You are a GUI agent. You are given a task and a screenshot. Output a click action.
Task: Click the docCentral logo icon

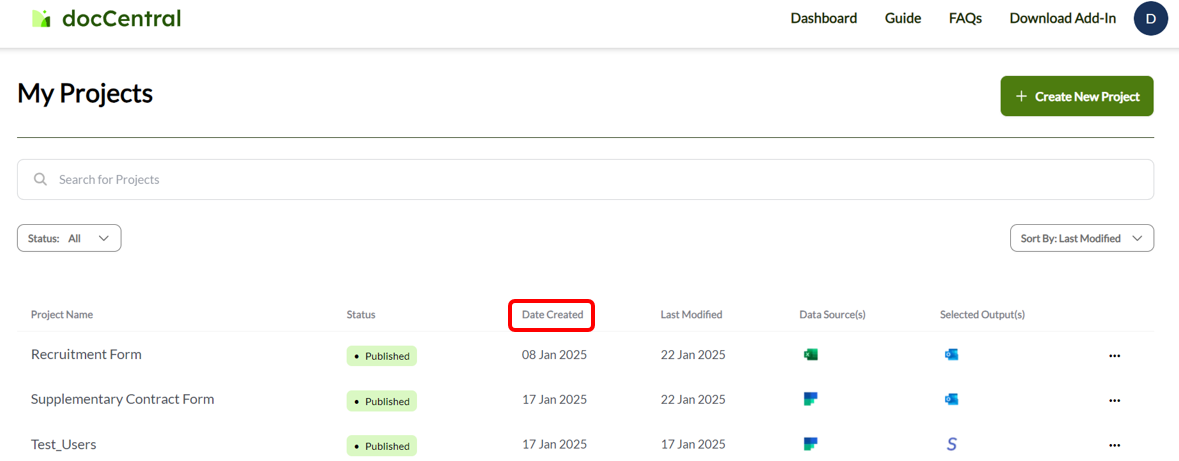[x=41, y=18]
